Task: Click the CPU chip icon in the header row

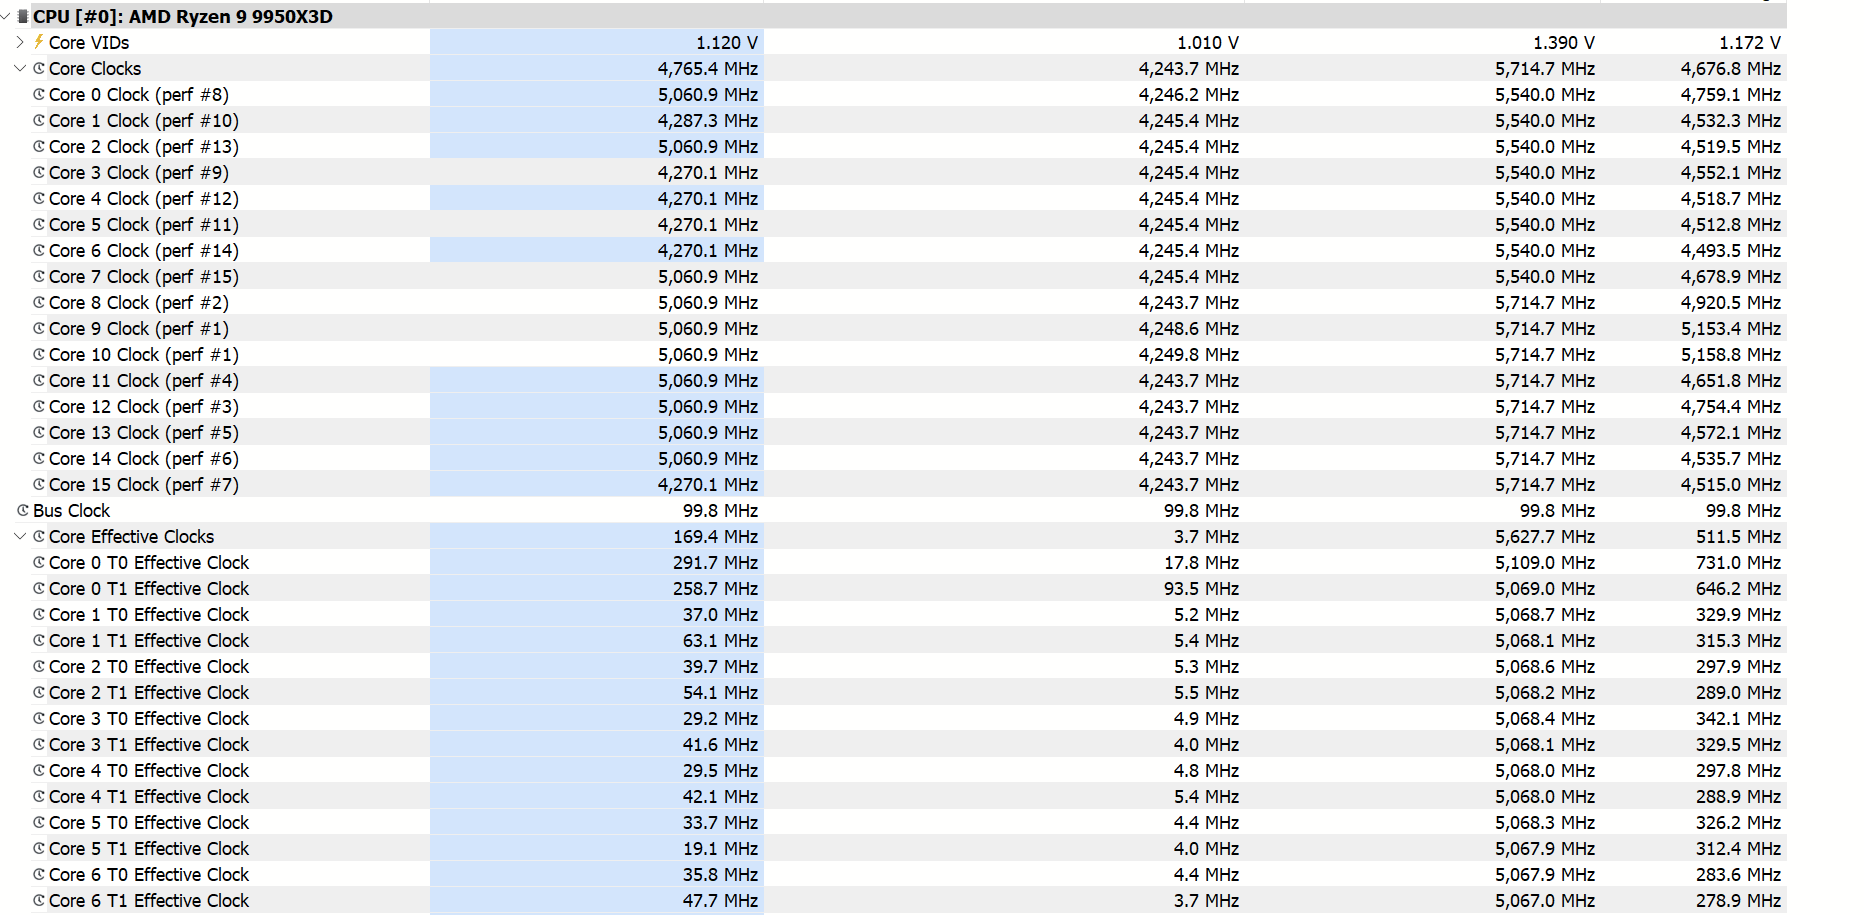Action: point(22,16)
